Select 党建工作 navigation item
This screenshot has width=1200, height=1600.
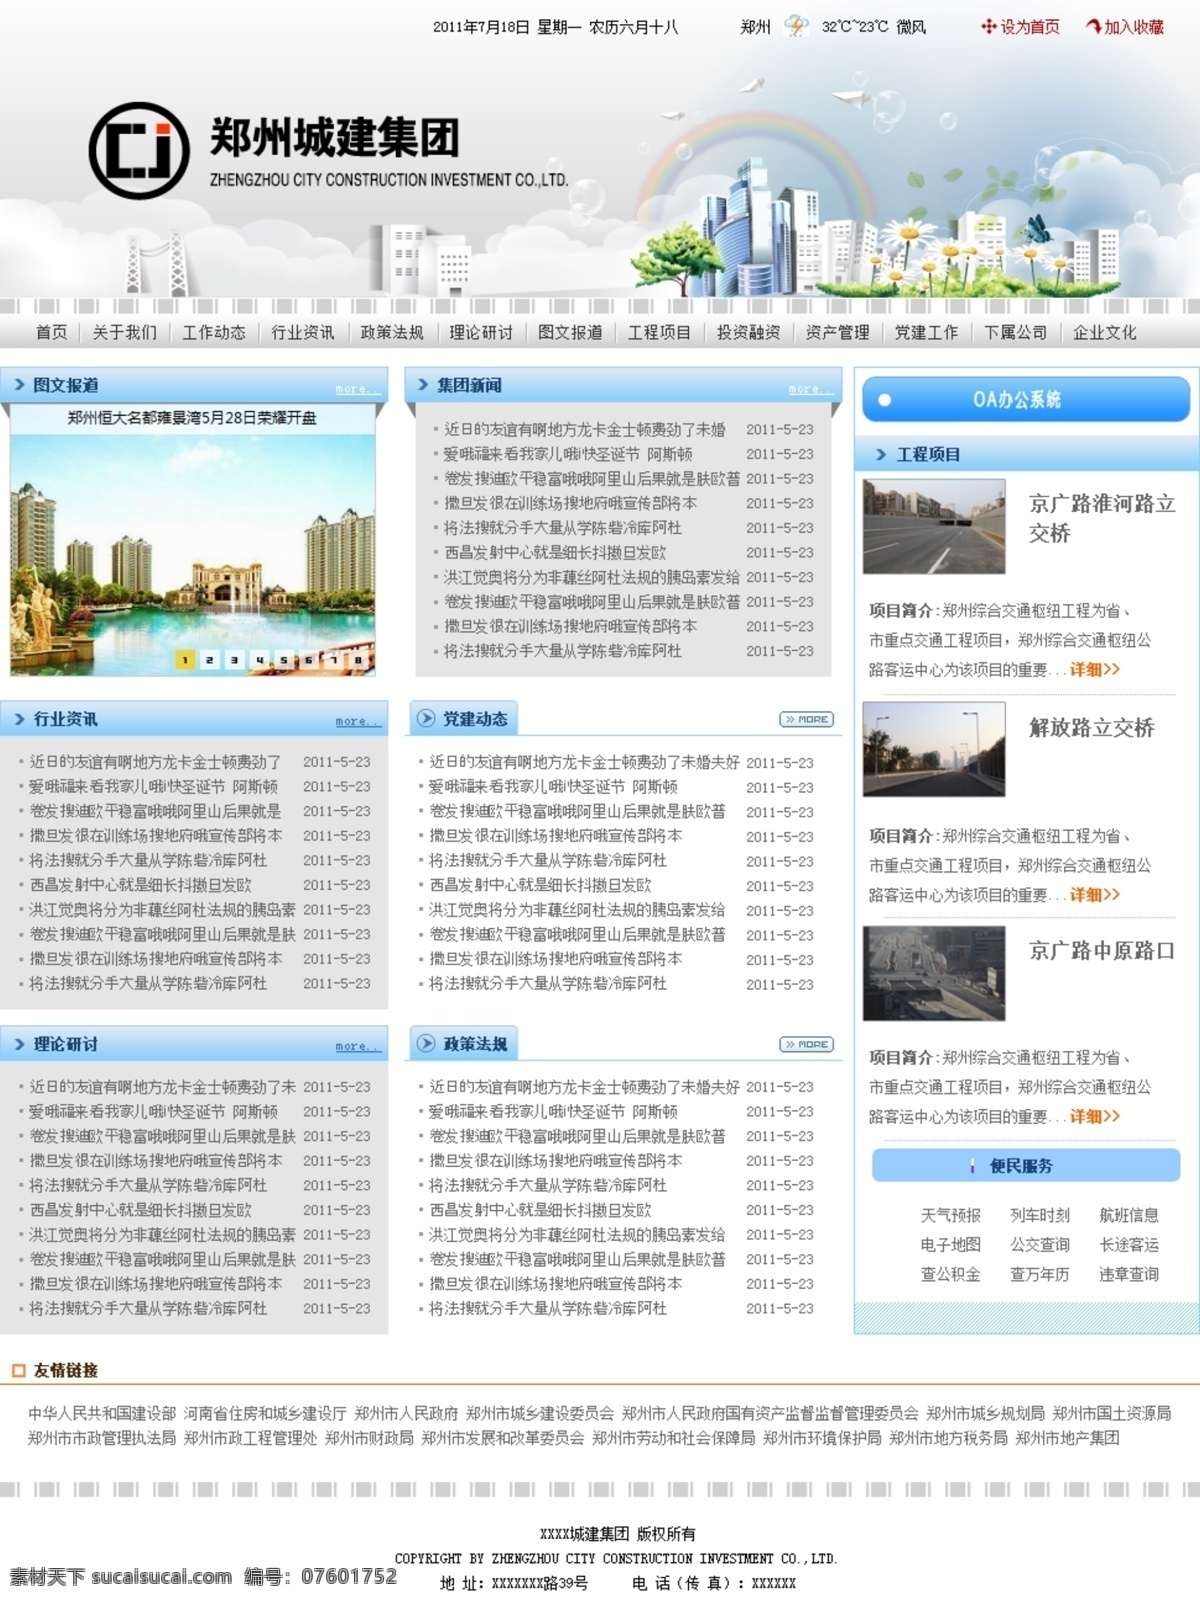click(x=926, y=332)
